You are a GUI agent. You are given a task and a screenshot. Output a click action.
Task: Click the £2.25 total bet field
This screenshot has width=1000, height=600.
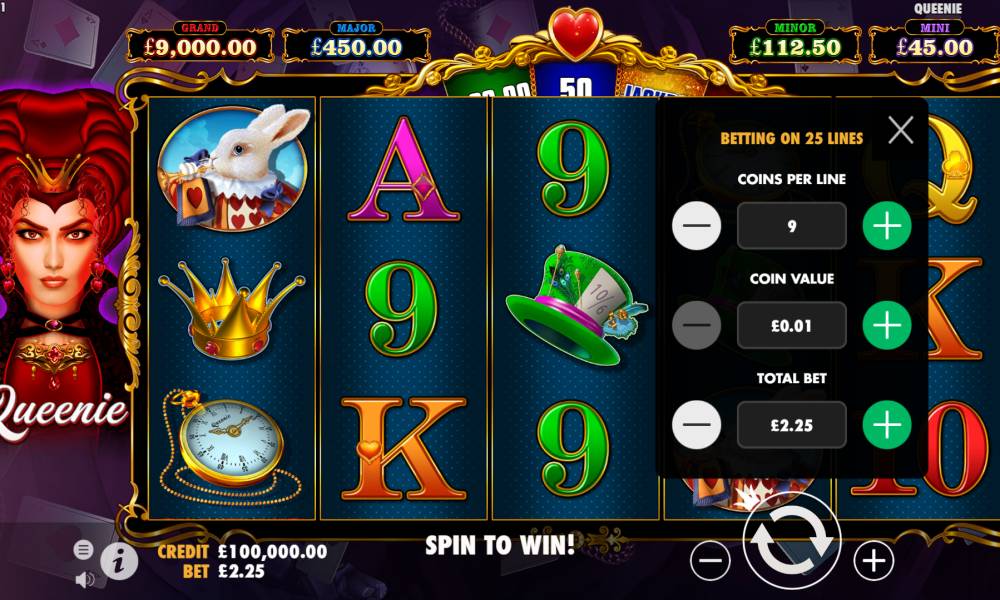(791, 425)
